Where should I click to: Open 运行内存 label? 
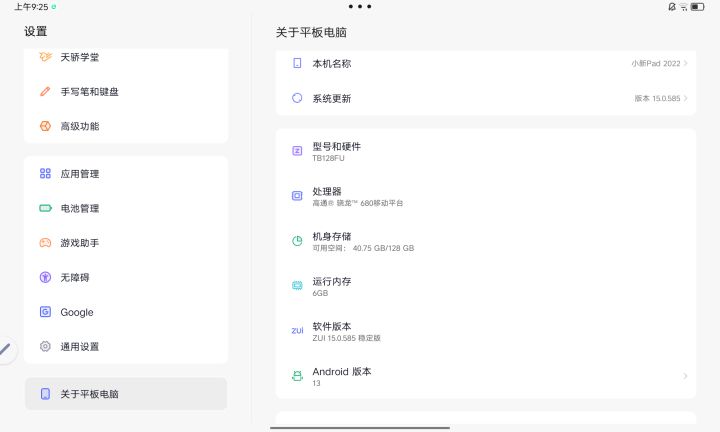click(x=332, y=281)
